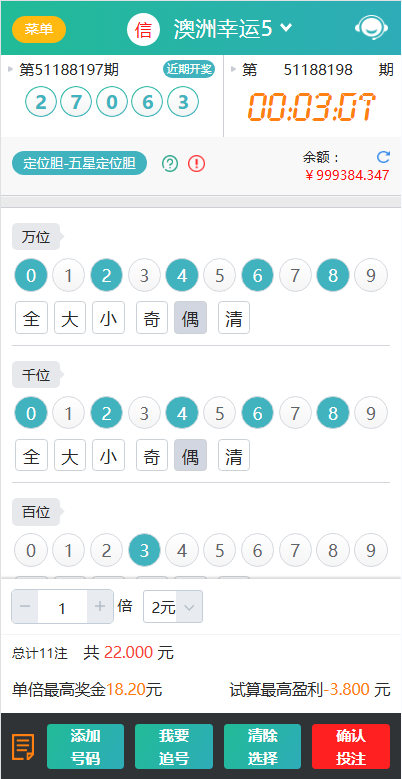
Task: Click the red exclamation warning icon
Action: (197, 163)
